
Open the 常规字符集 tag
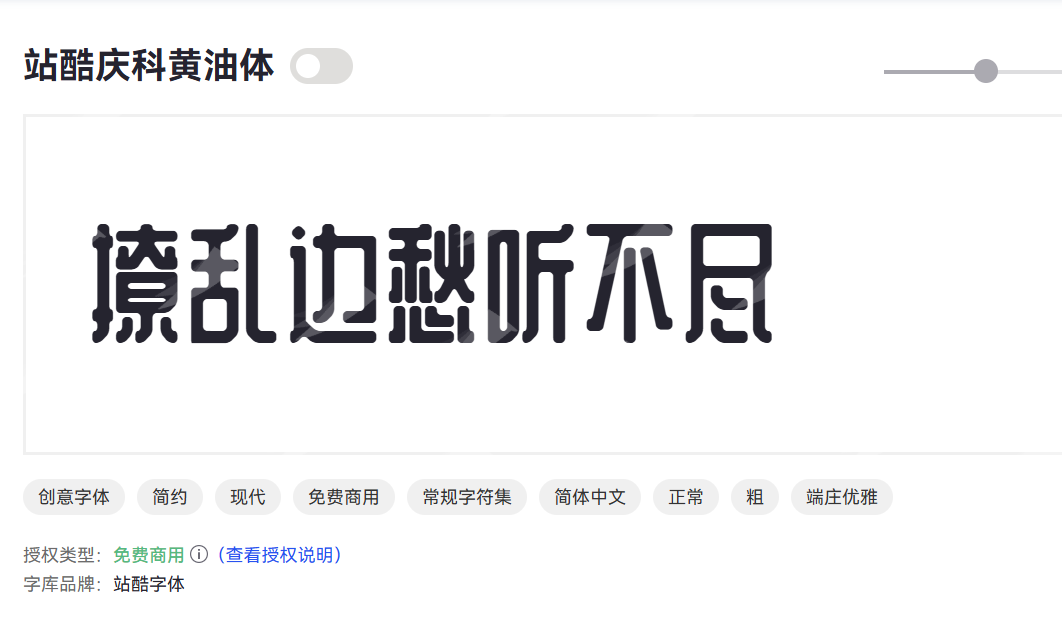tap(467, 497)
